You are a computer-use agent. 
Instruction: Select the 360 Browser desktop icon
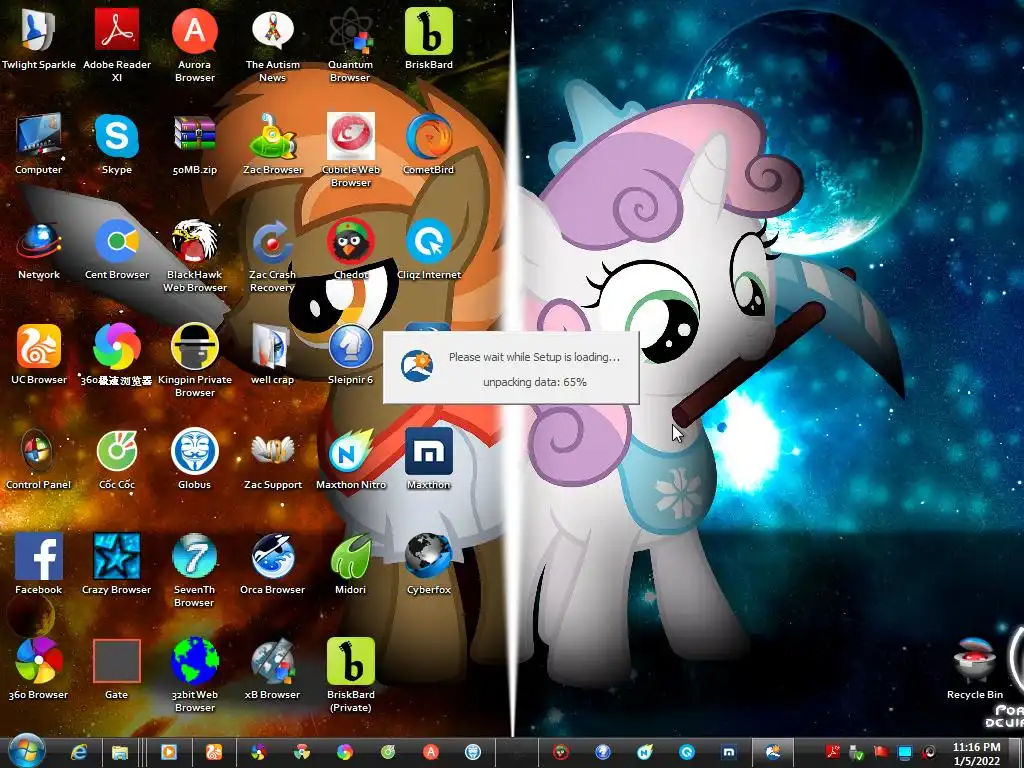39,661
